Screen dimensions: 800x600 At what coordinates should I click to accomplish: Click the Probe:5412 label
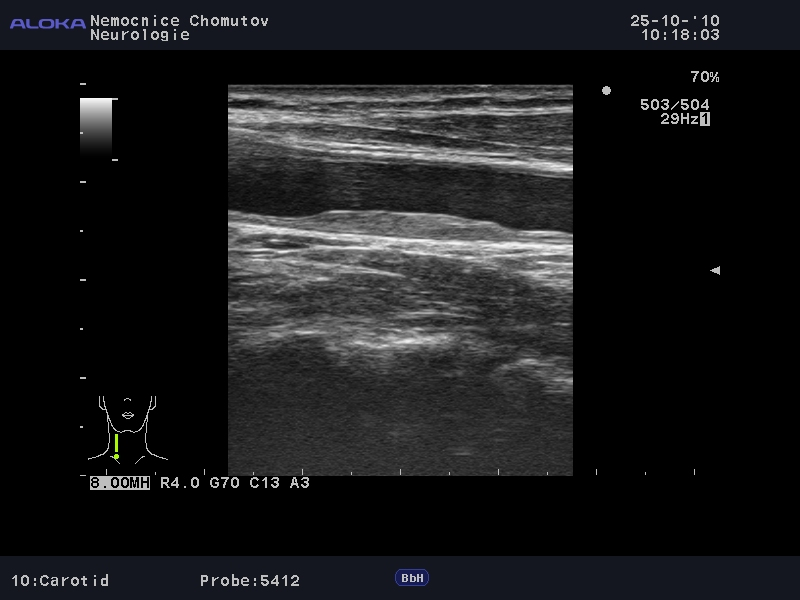(249, 581)
